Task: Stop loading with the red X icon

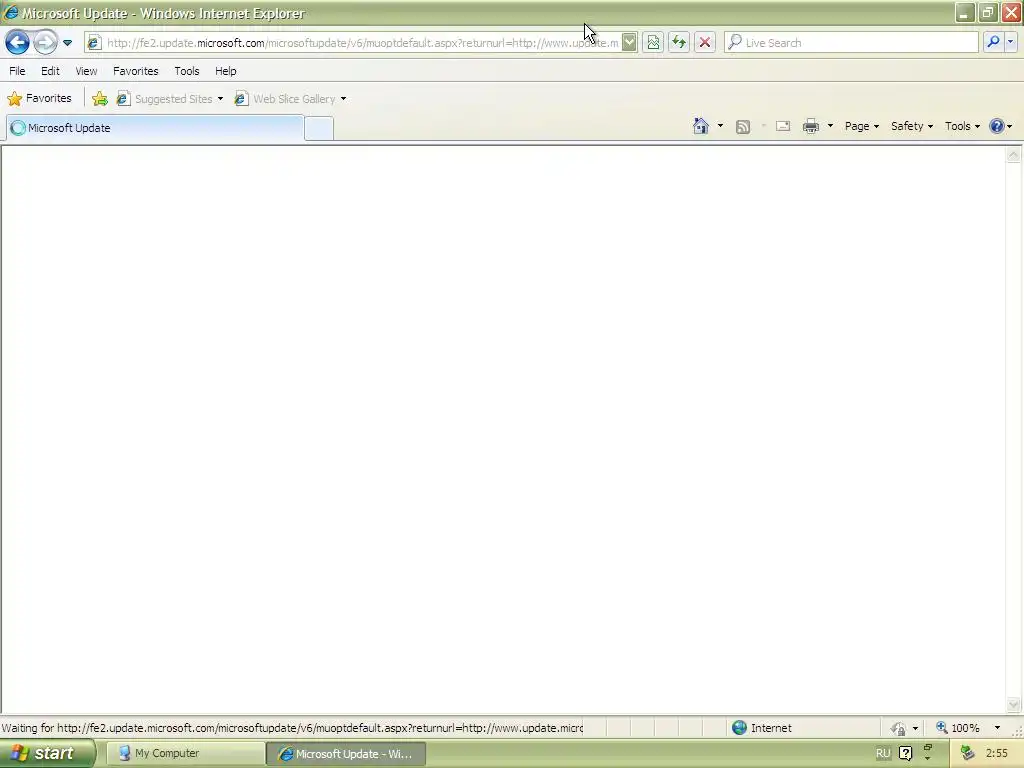Action: [705, 43]
